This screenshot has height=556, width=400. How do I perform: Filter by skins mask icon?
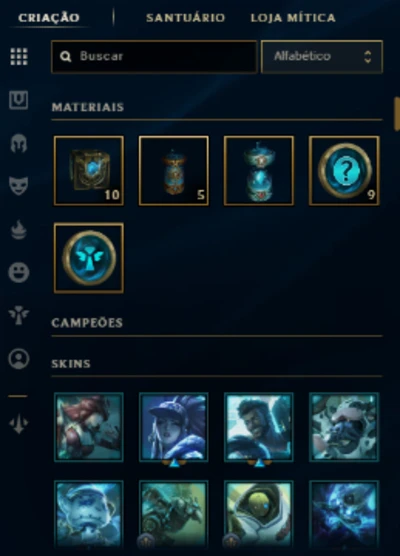click(x=19, y=186)
